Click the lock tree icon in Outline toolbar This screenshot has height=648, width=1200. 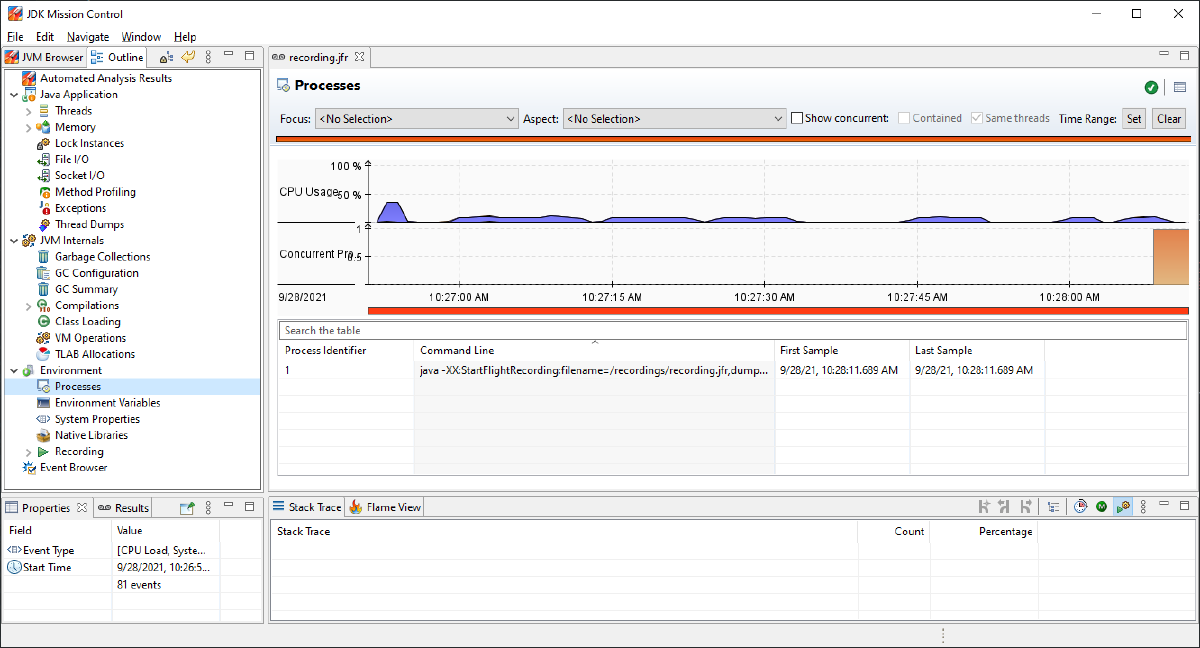(x=166, y=57)
